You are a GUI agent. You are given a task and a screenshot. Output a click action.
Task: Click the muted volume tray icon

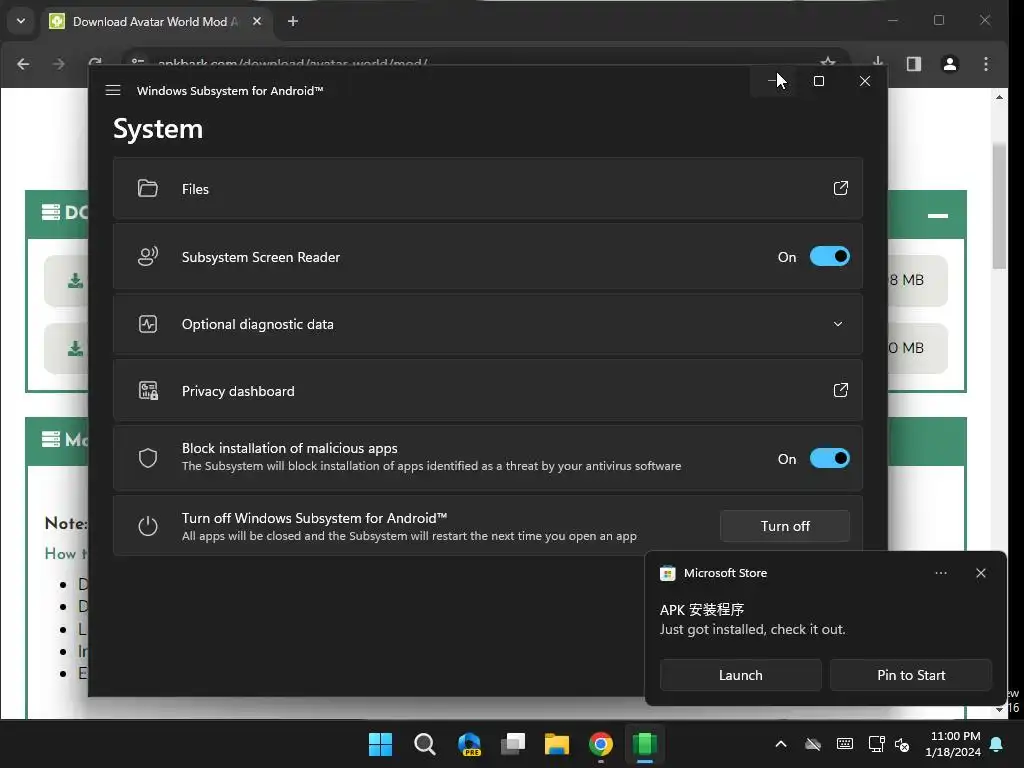point(902,744)
